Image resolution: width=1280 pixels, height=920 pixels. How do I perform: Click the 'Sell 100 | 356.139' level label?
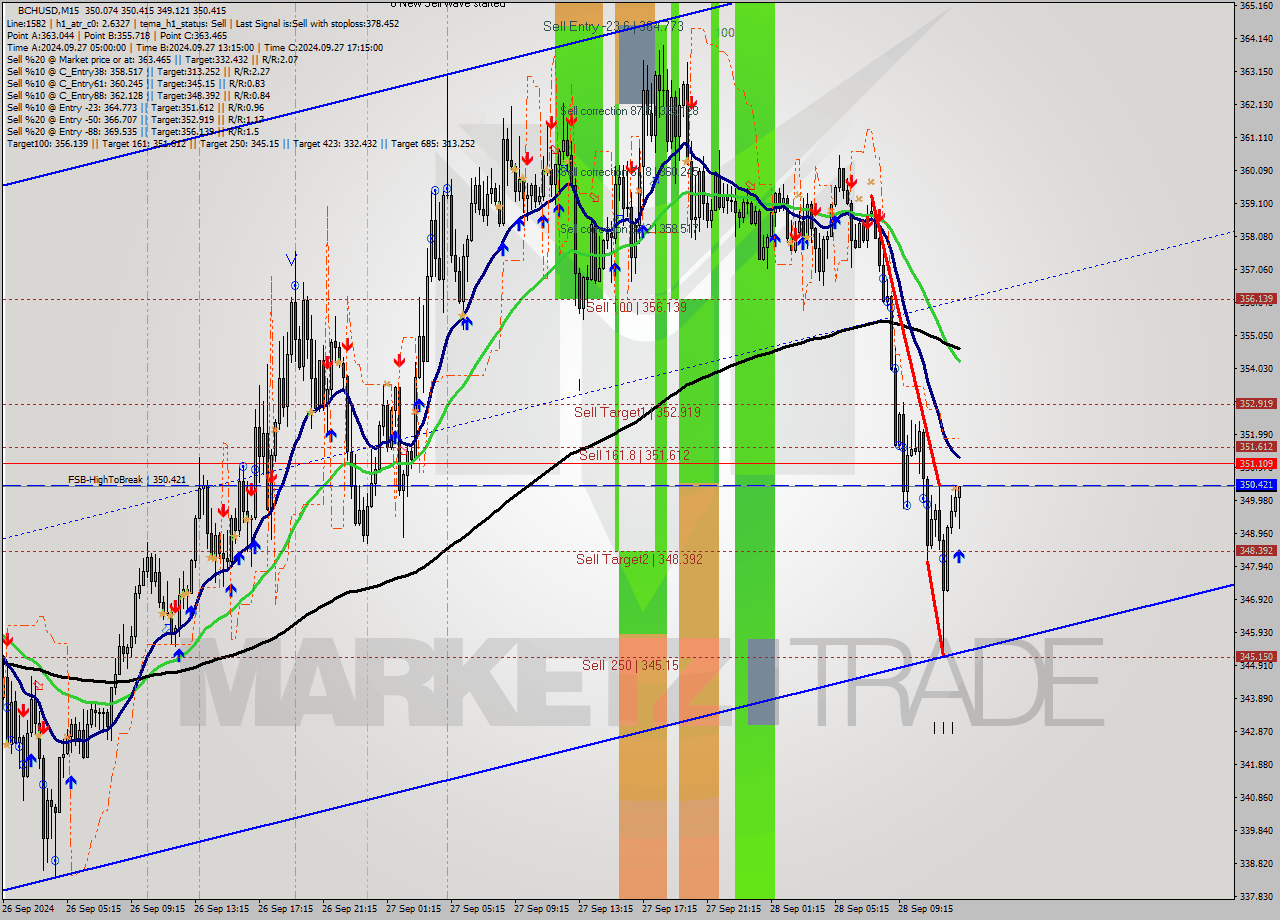pyautogui.click(x=636, y=307)
